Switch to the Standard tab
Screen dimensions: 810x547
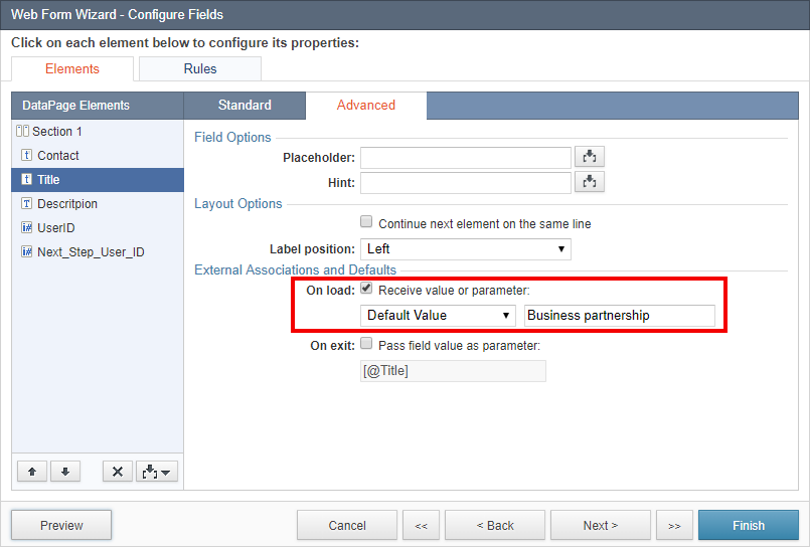(244, 105)
